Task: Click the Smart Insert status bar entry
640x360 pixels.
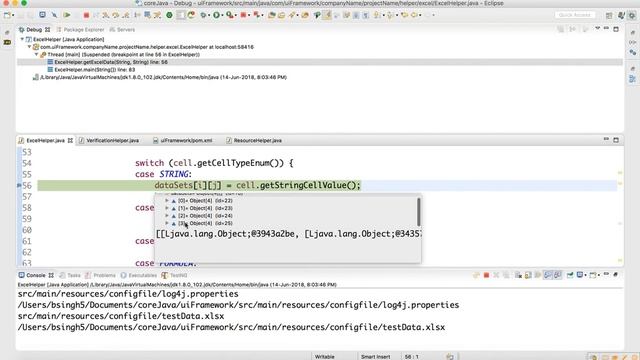Action: (375, 357)
